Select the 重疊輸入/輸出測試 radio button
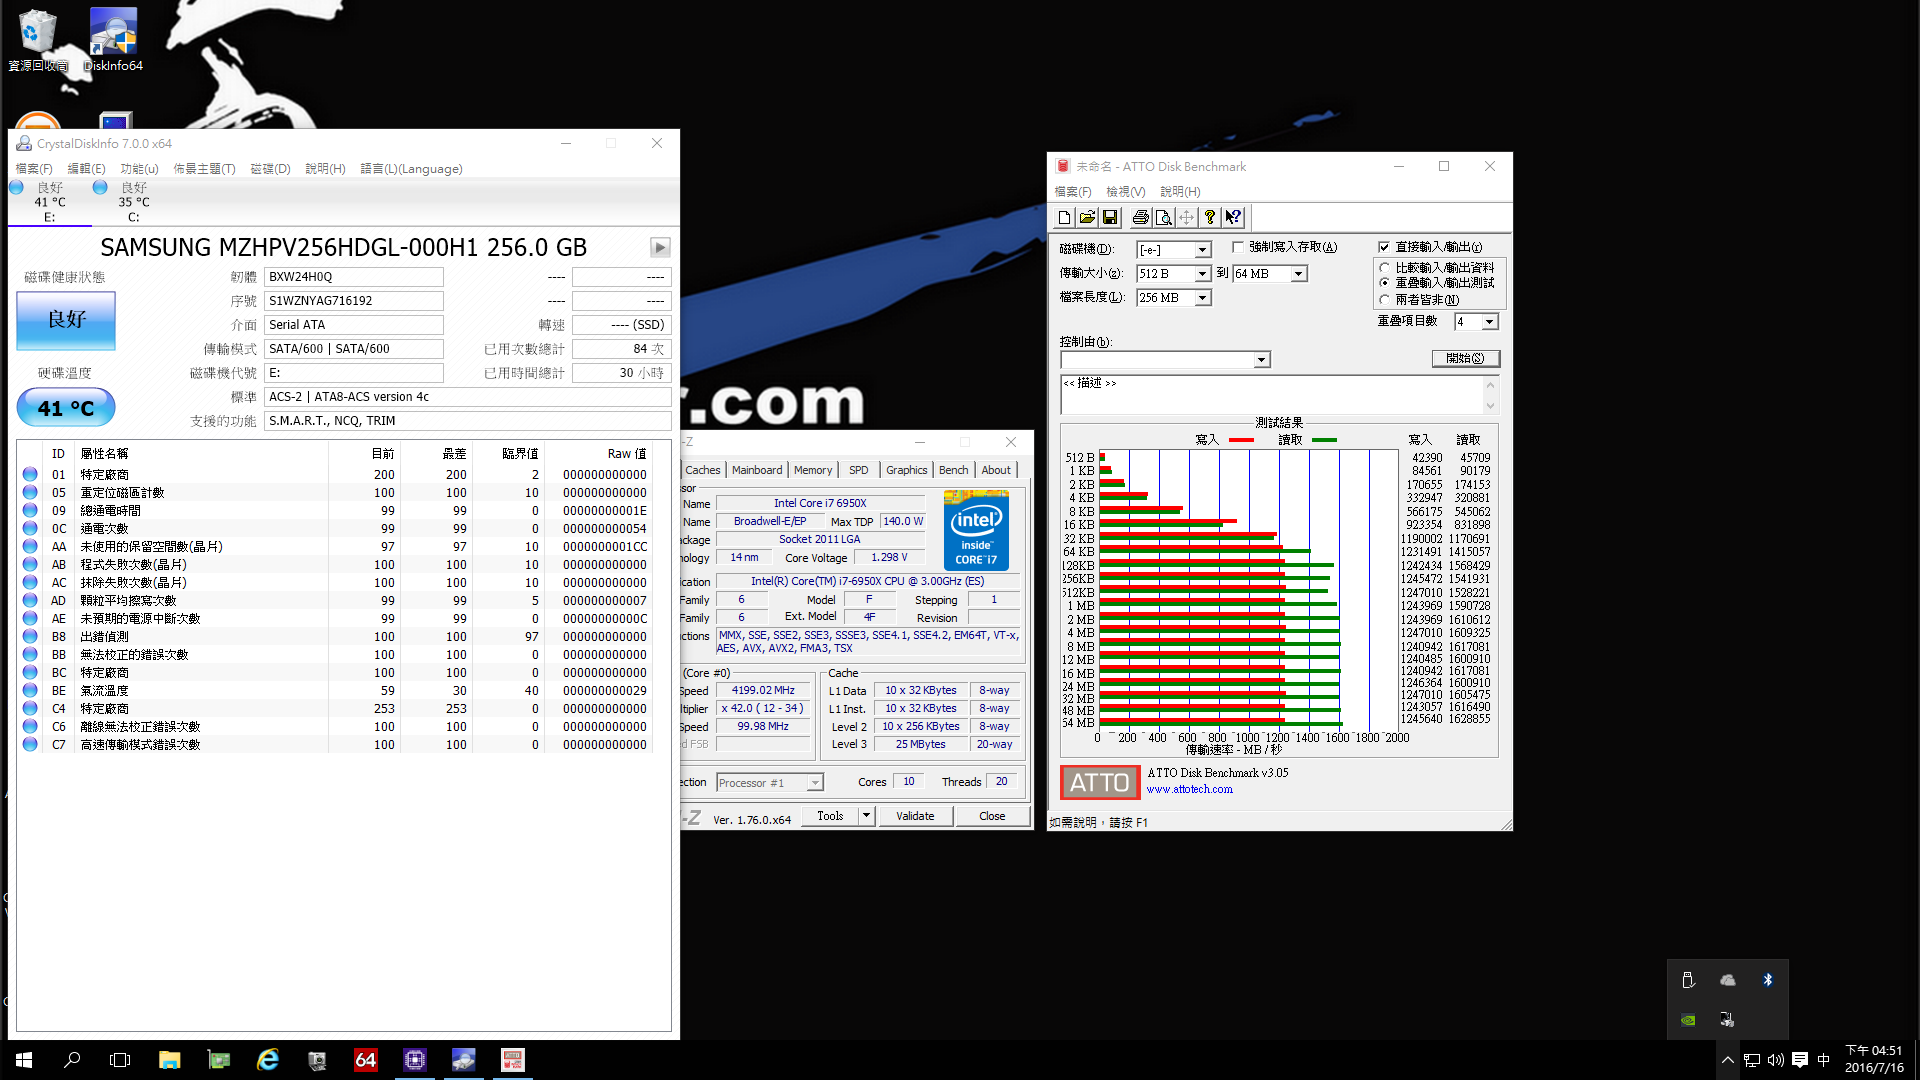1920x1080 pixels. [1385, 283]
